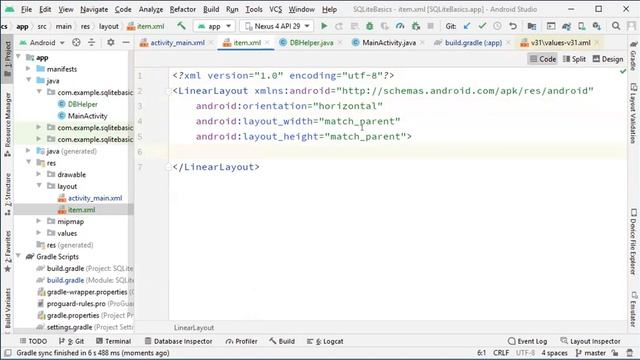The height and width of the screenshot is (360, 640).
Task: Select activity_main.xml in project tree
Action: click(95, 198)
